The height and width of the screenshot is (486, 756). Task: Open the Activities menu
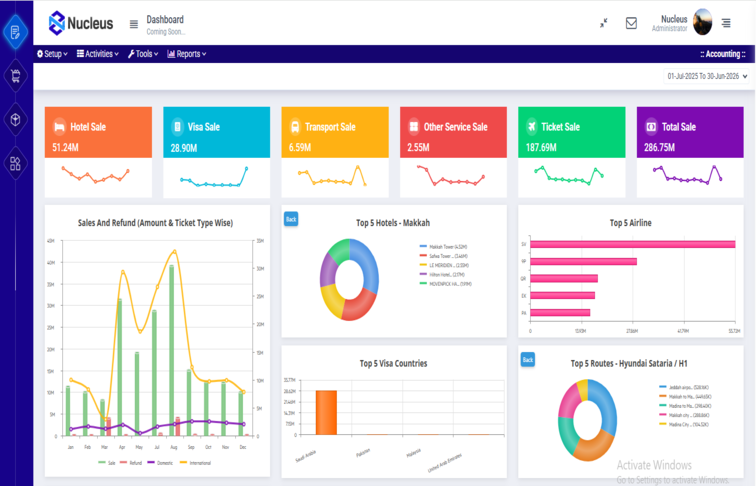point(97,54)
